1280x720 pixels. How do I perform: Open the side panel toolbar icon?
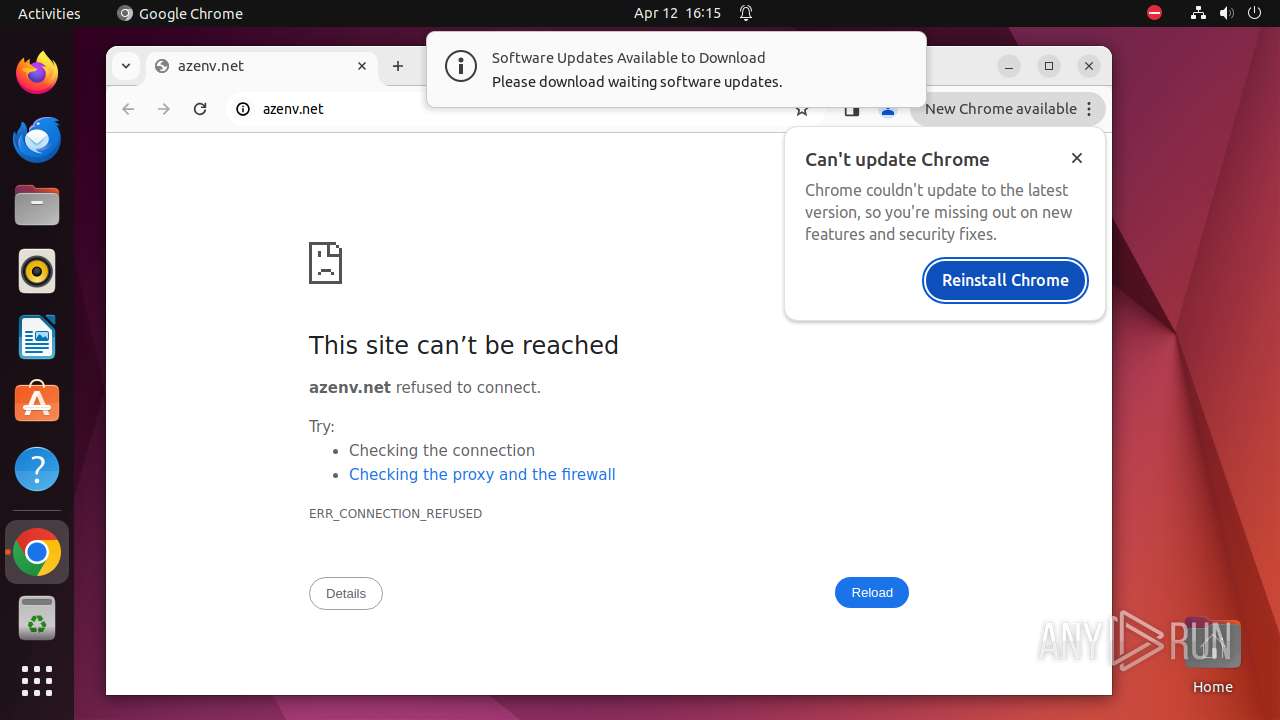(852, 110)
